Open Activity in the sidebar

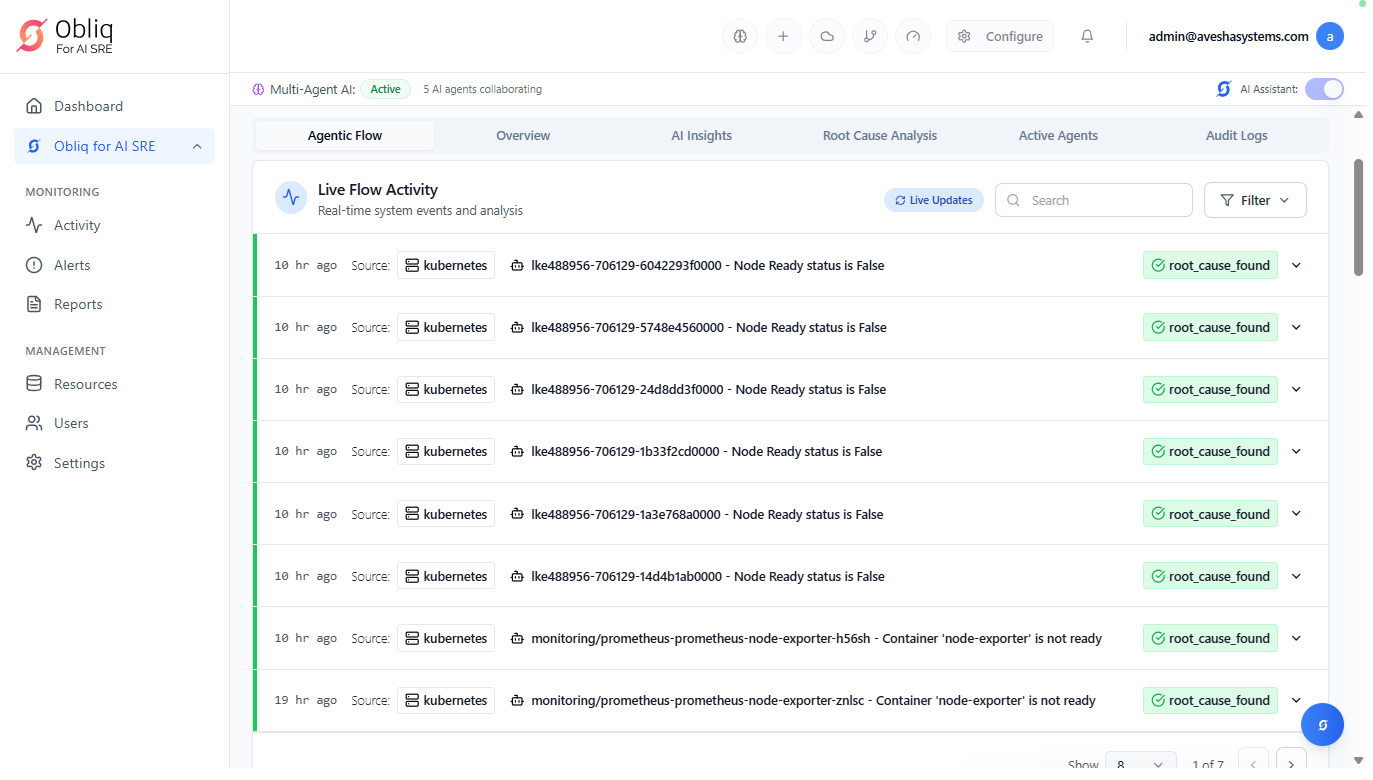coord(114,225)
